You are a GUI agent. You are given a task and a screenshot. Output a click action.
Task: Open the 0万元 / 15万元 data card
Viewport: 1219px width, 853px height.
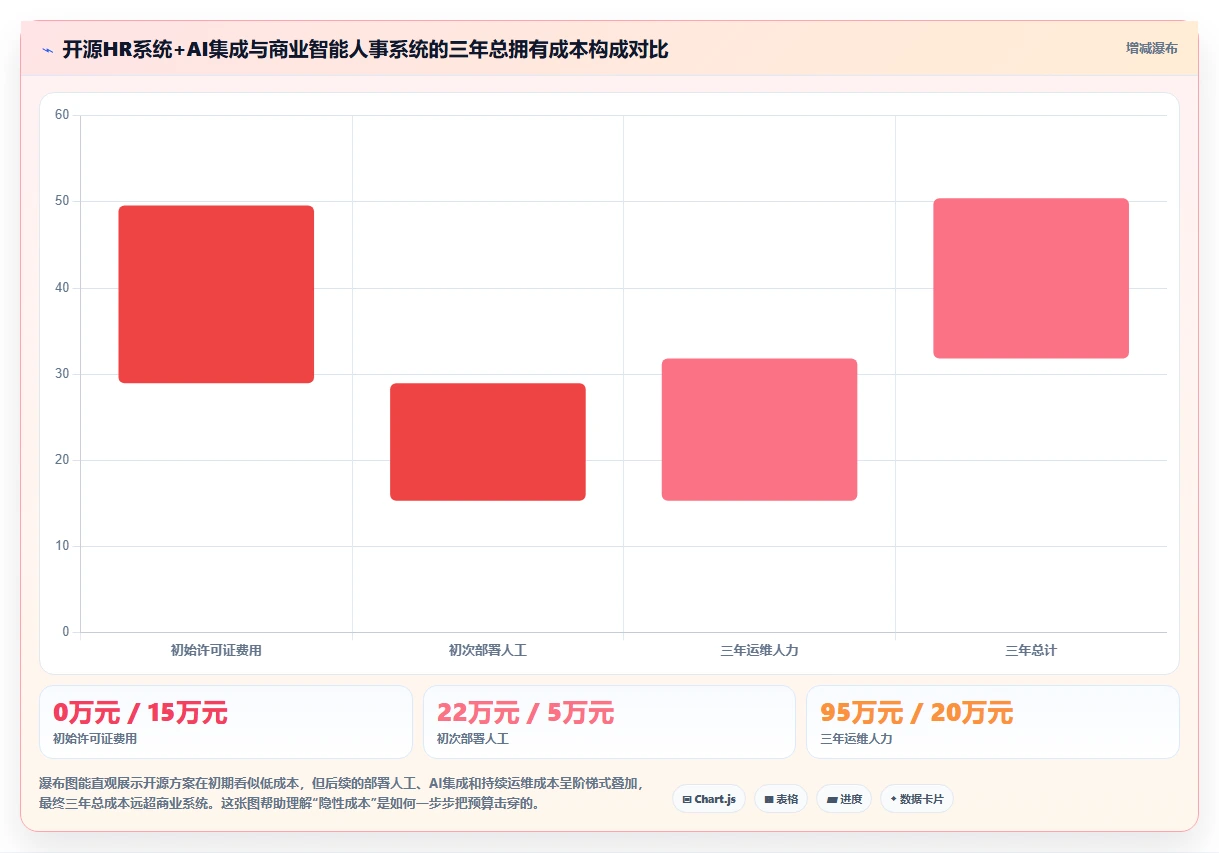(226, 722)
